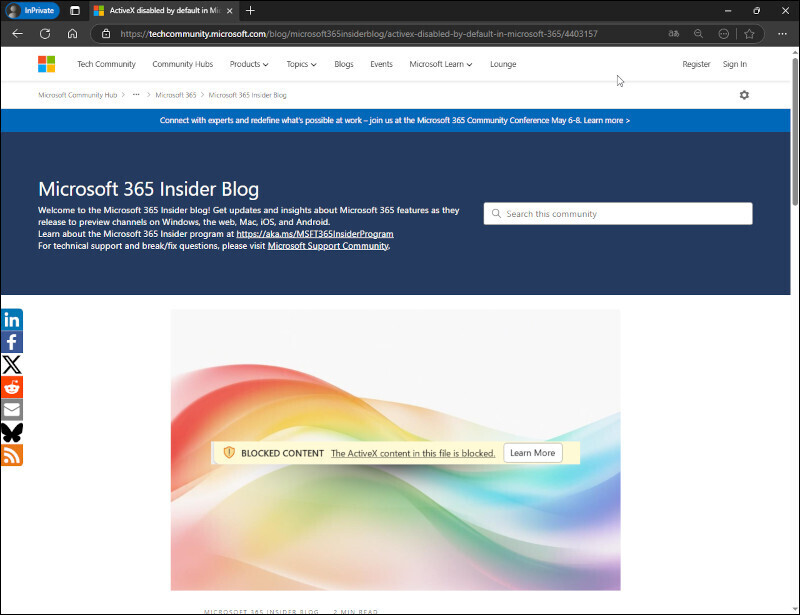
Task: Click the Learn More button
Action: [x=533, y=453]
